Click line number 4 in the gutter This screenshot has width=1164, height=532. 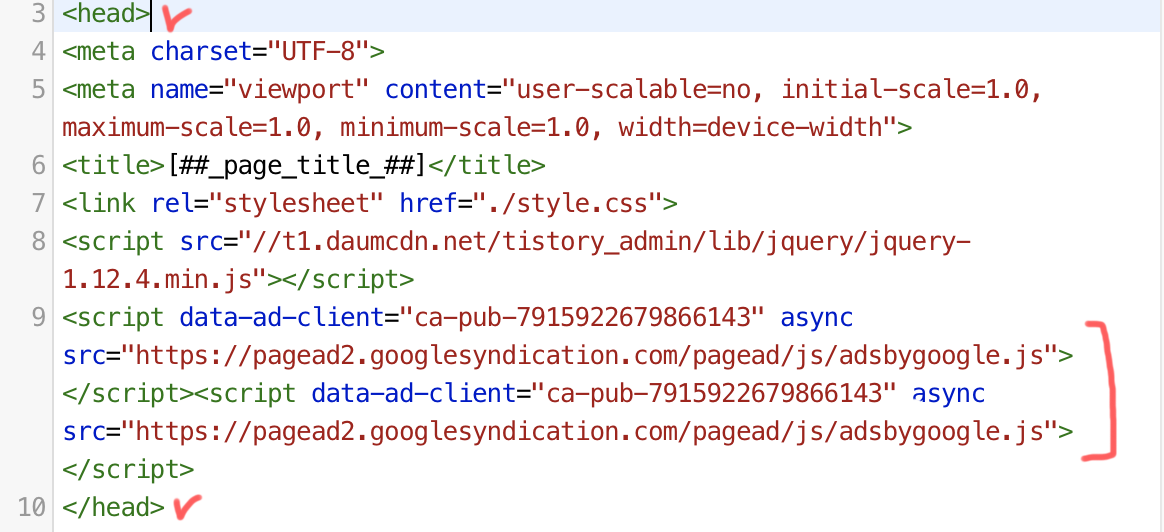[39, 52]
